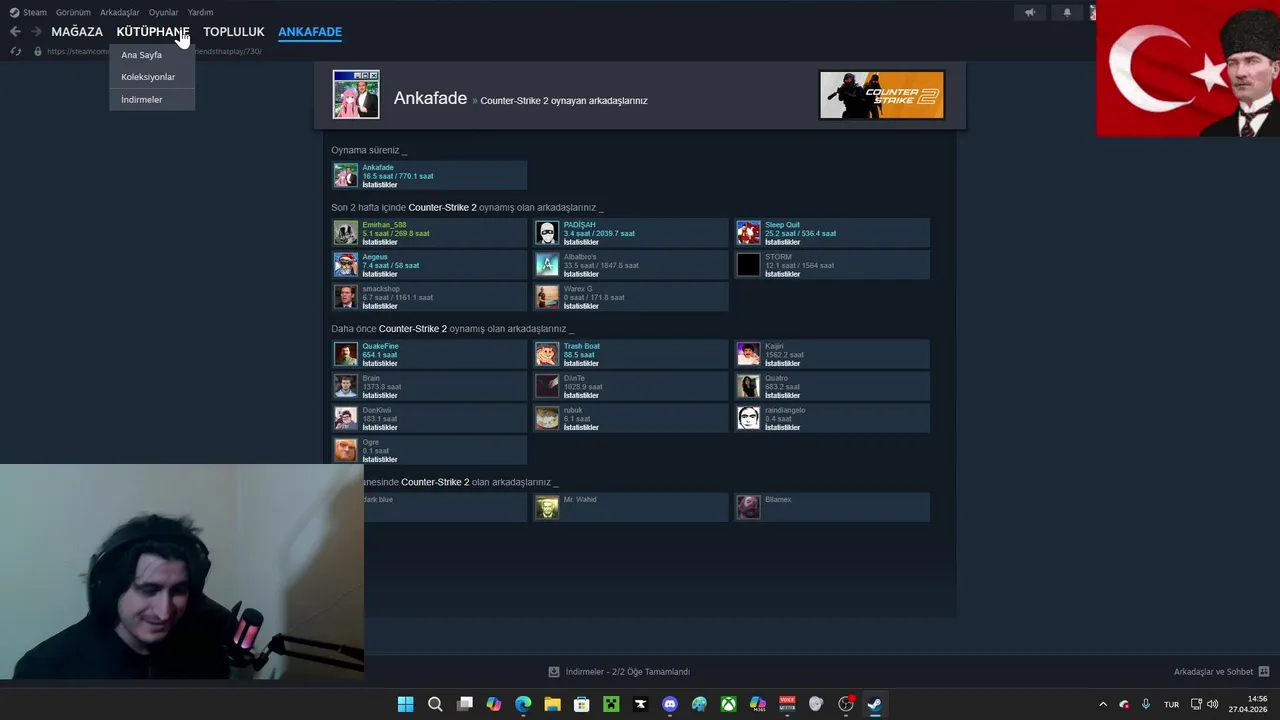Open Xbox app from the taskbar
The image size is (1280, 720).
[729, 704]
